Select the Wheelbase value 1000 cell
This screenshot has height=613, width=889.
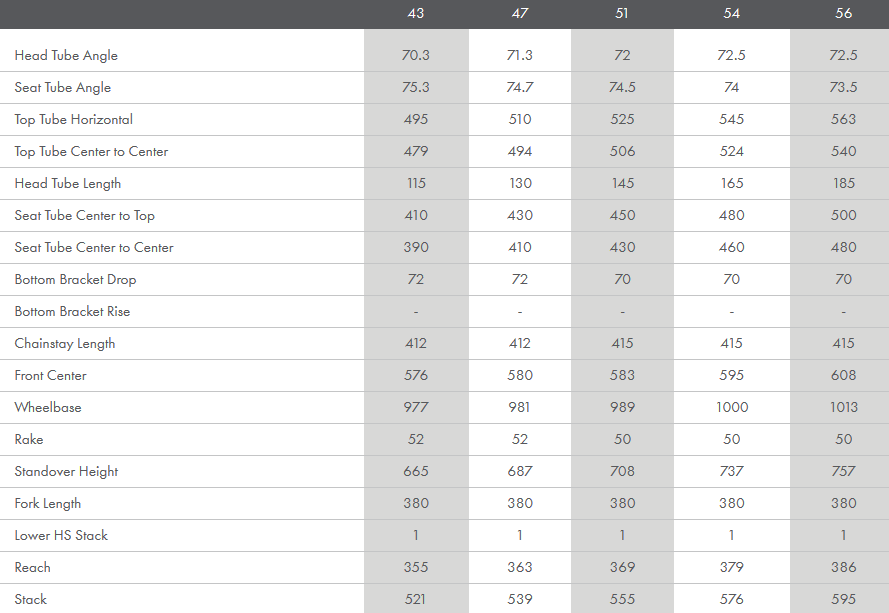coord(731,408)
